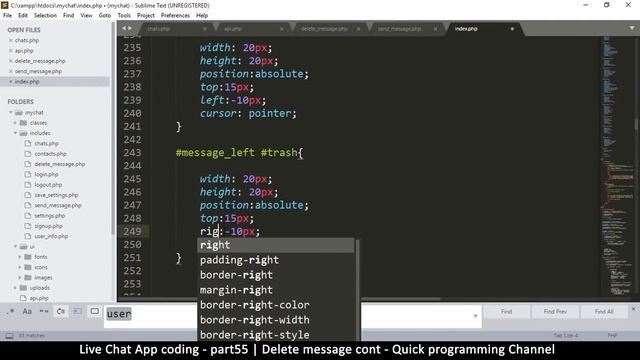The width and height of the screenshot is (640, 360).
Task: Collapse the ui folder
Action: [x=15, y=247]
